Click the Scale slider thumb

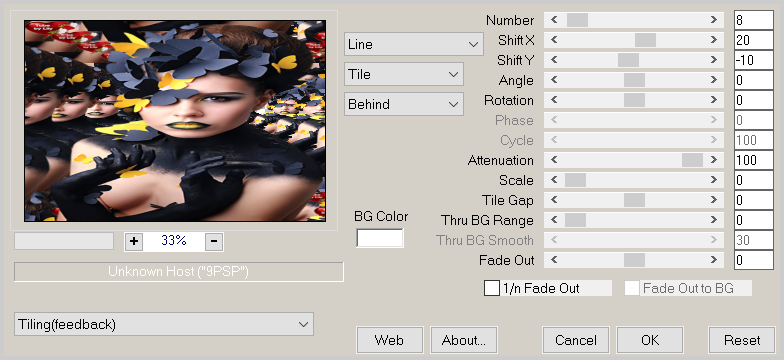(575, 180)
